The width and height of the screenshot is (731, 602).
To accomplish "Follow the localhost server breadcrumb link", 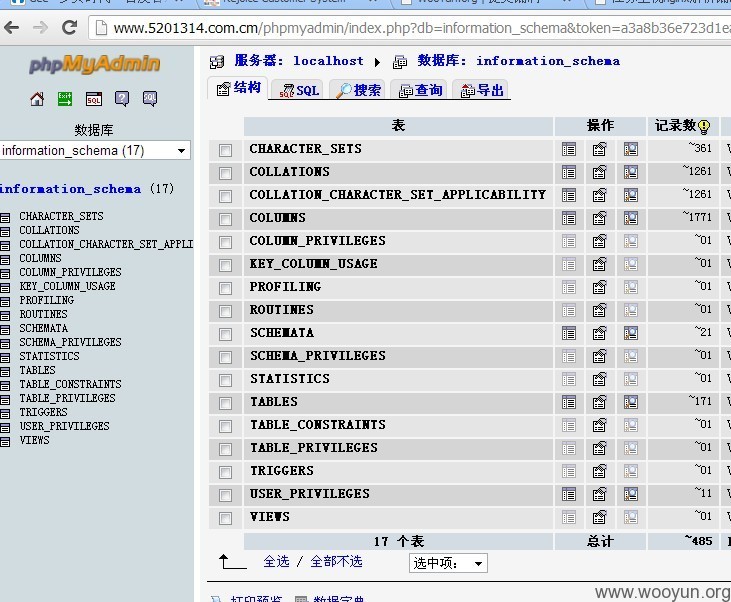I will (328, 61).
